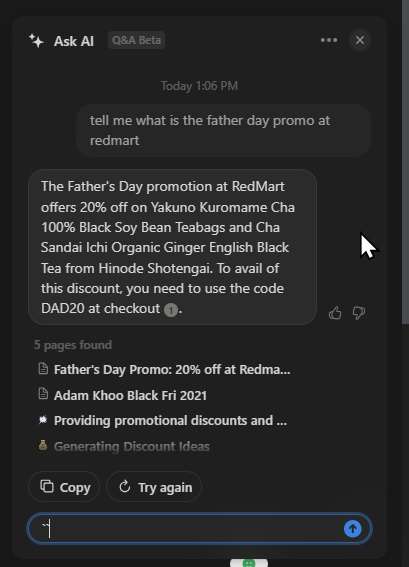
Task: Open Father's Day Promo: 20% off page
Action: coord(172,370)
